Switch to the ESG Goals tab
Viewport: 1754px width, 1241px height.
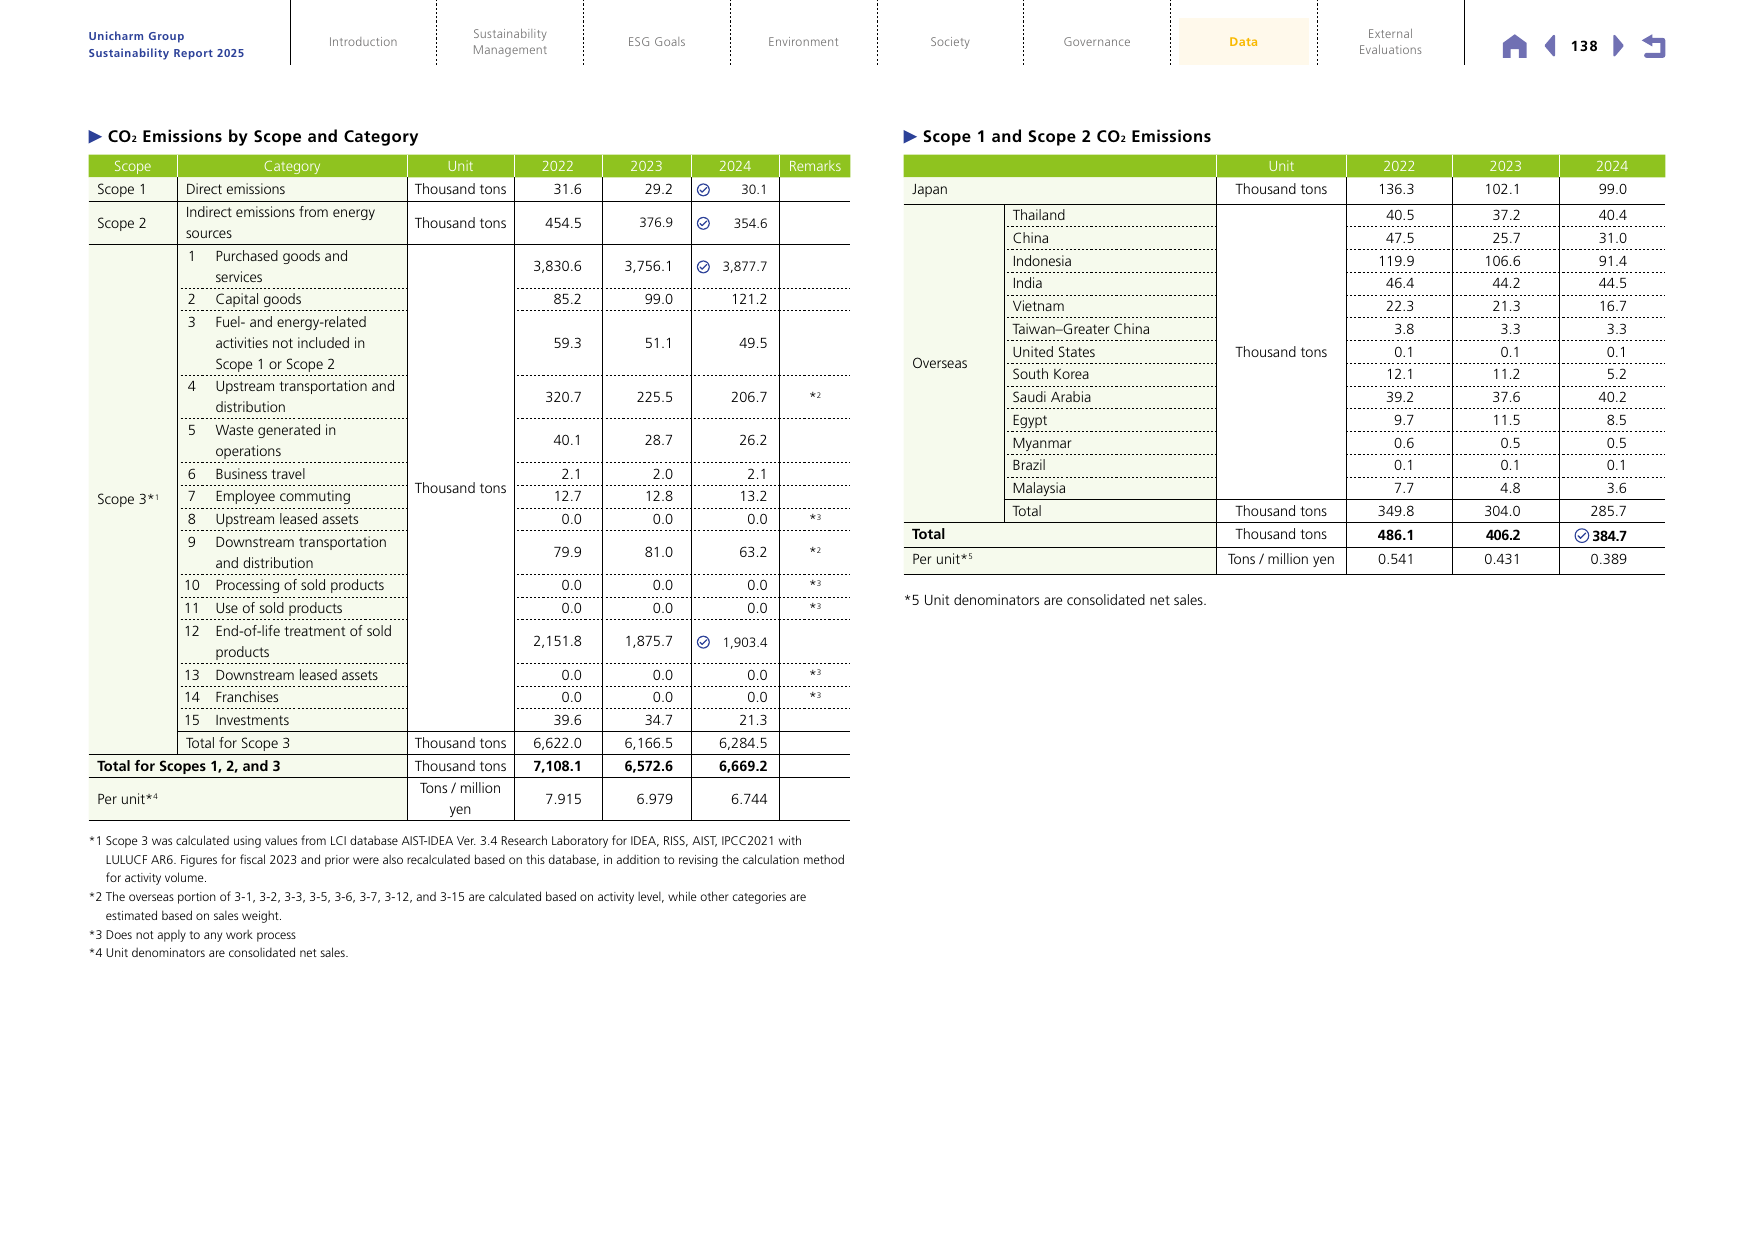657,42
